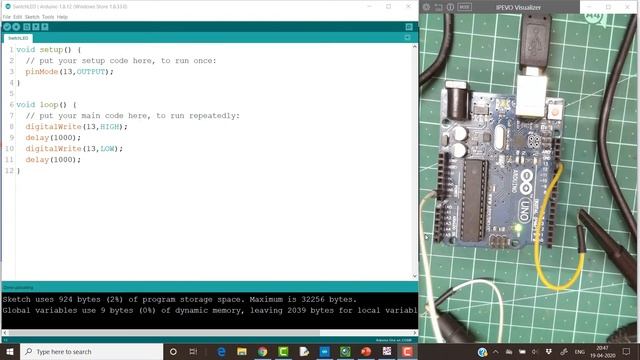The width and height of the screenshot is (640, 360).
Task: Create a New sketch from the toolbar
Action: pos(27,27)
